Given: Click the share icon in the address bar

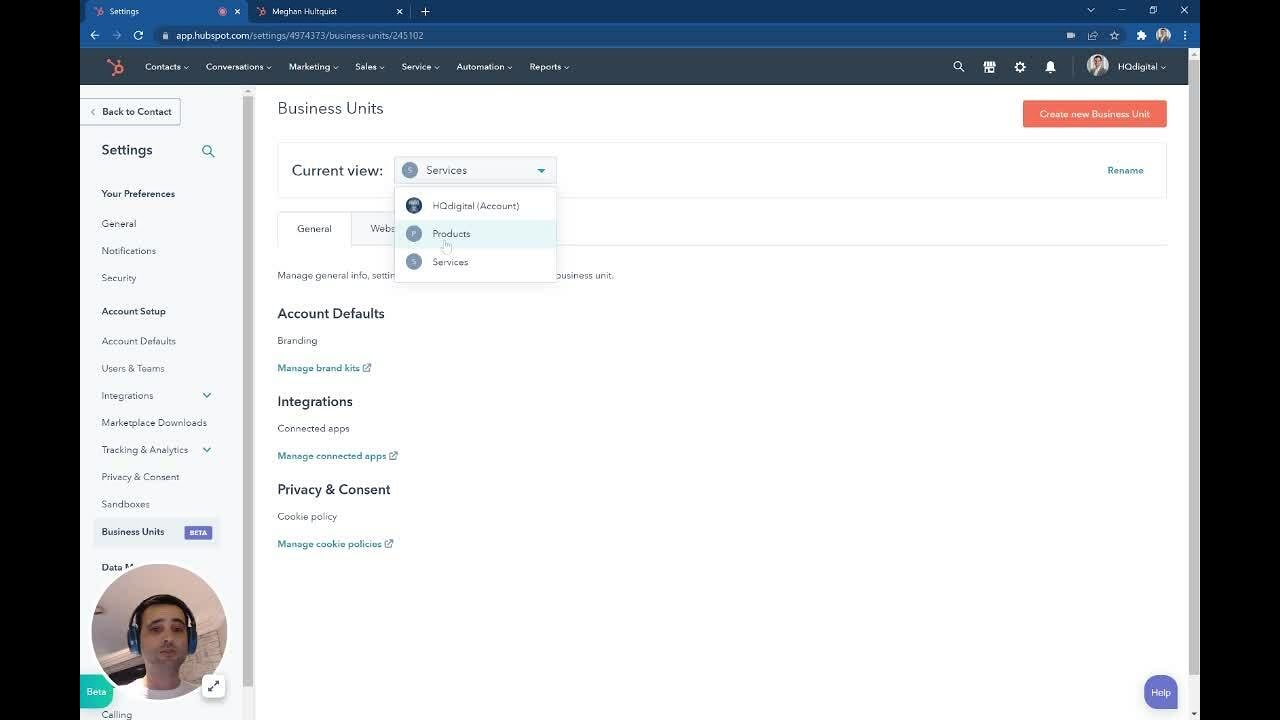Looking at the screenshot, I should point(1092,35).
